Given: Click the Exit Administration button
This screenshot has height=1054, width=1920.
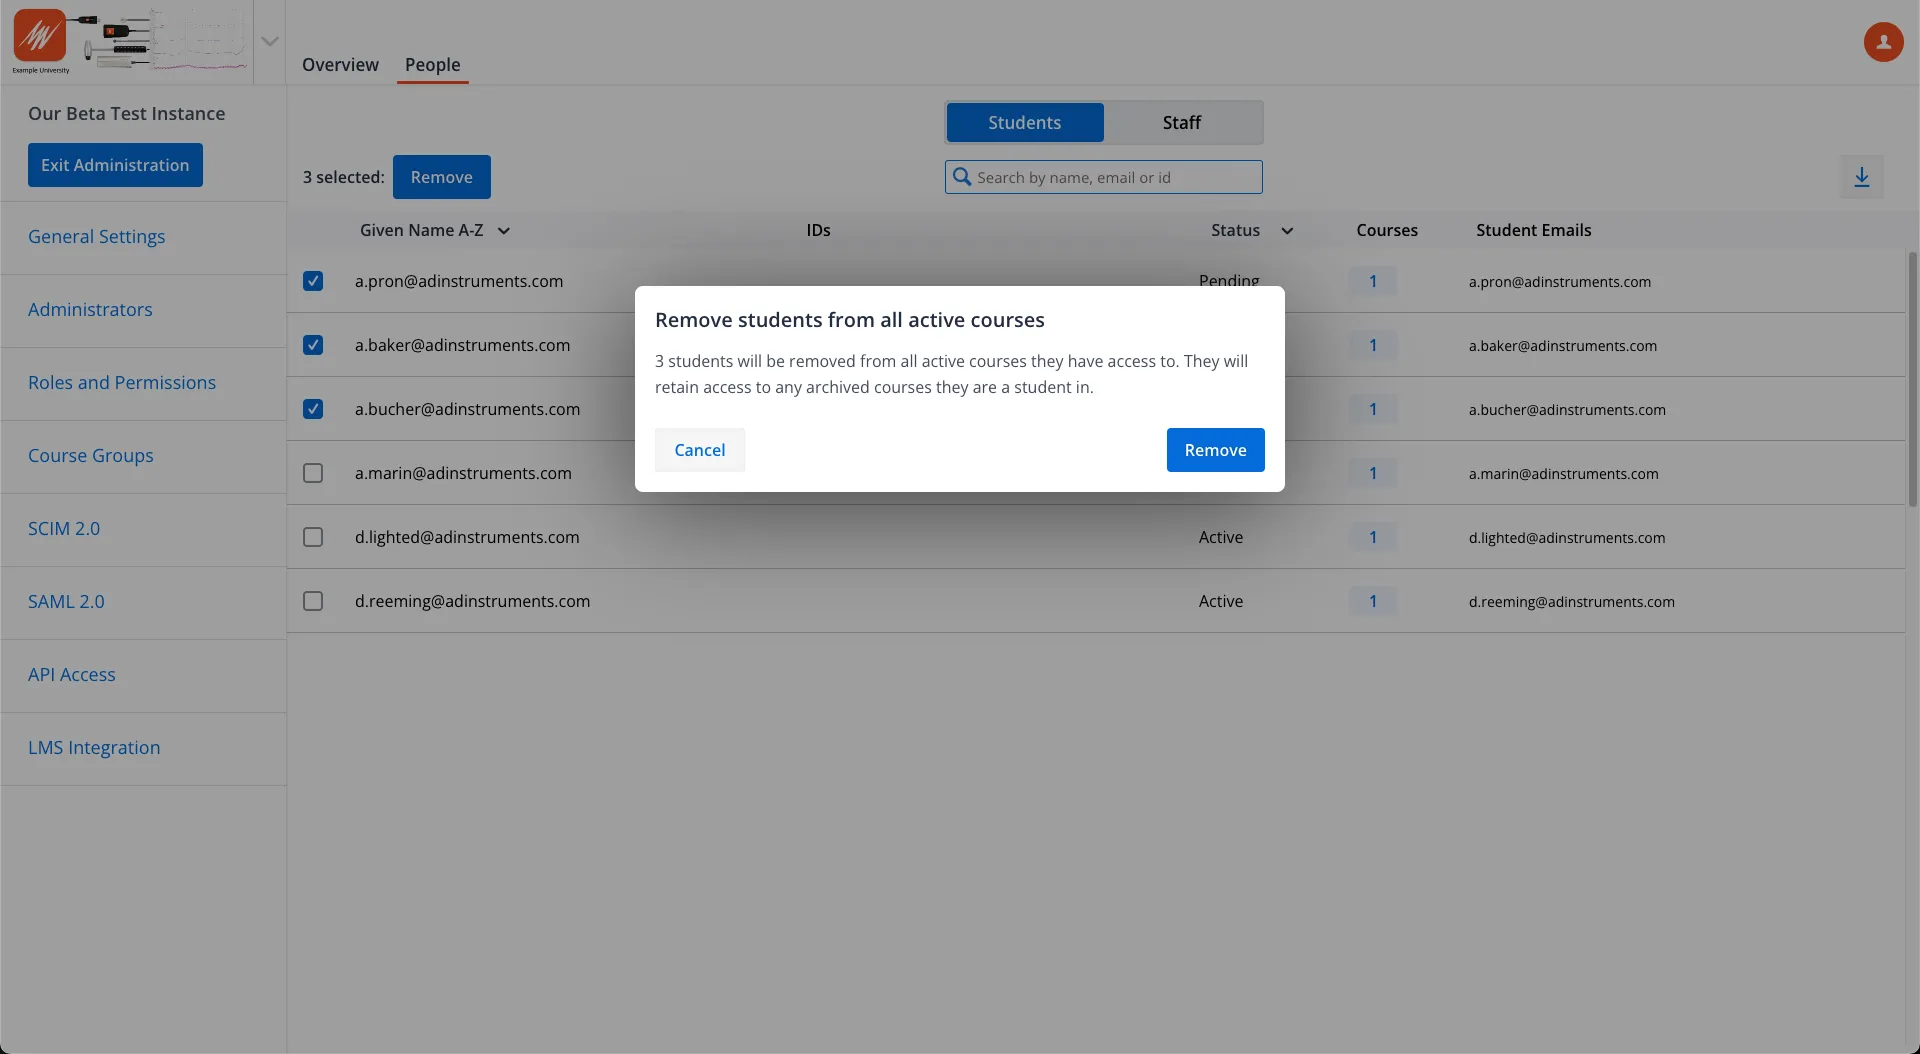Looking at the screenshot, I should point(115,165).
